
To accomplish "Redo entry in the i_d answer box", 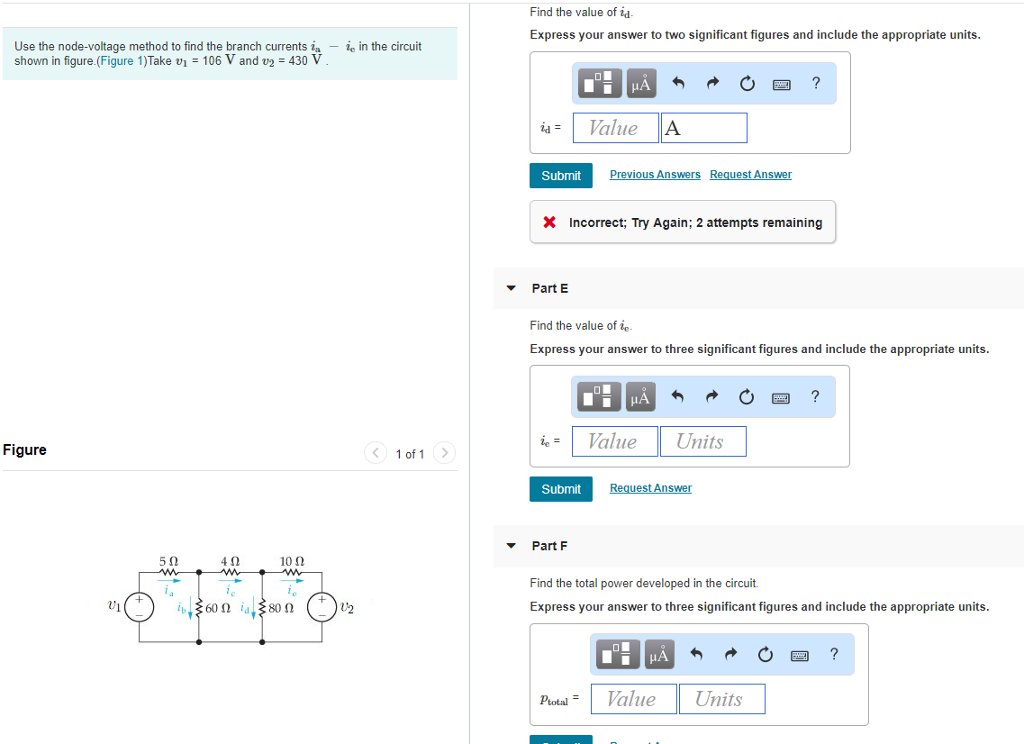I will (716, 83).
